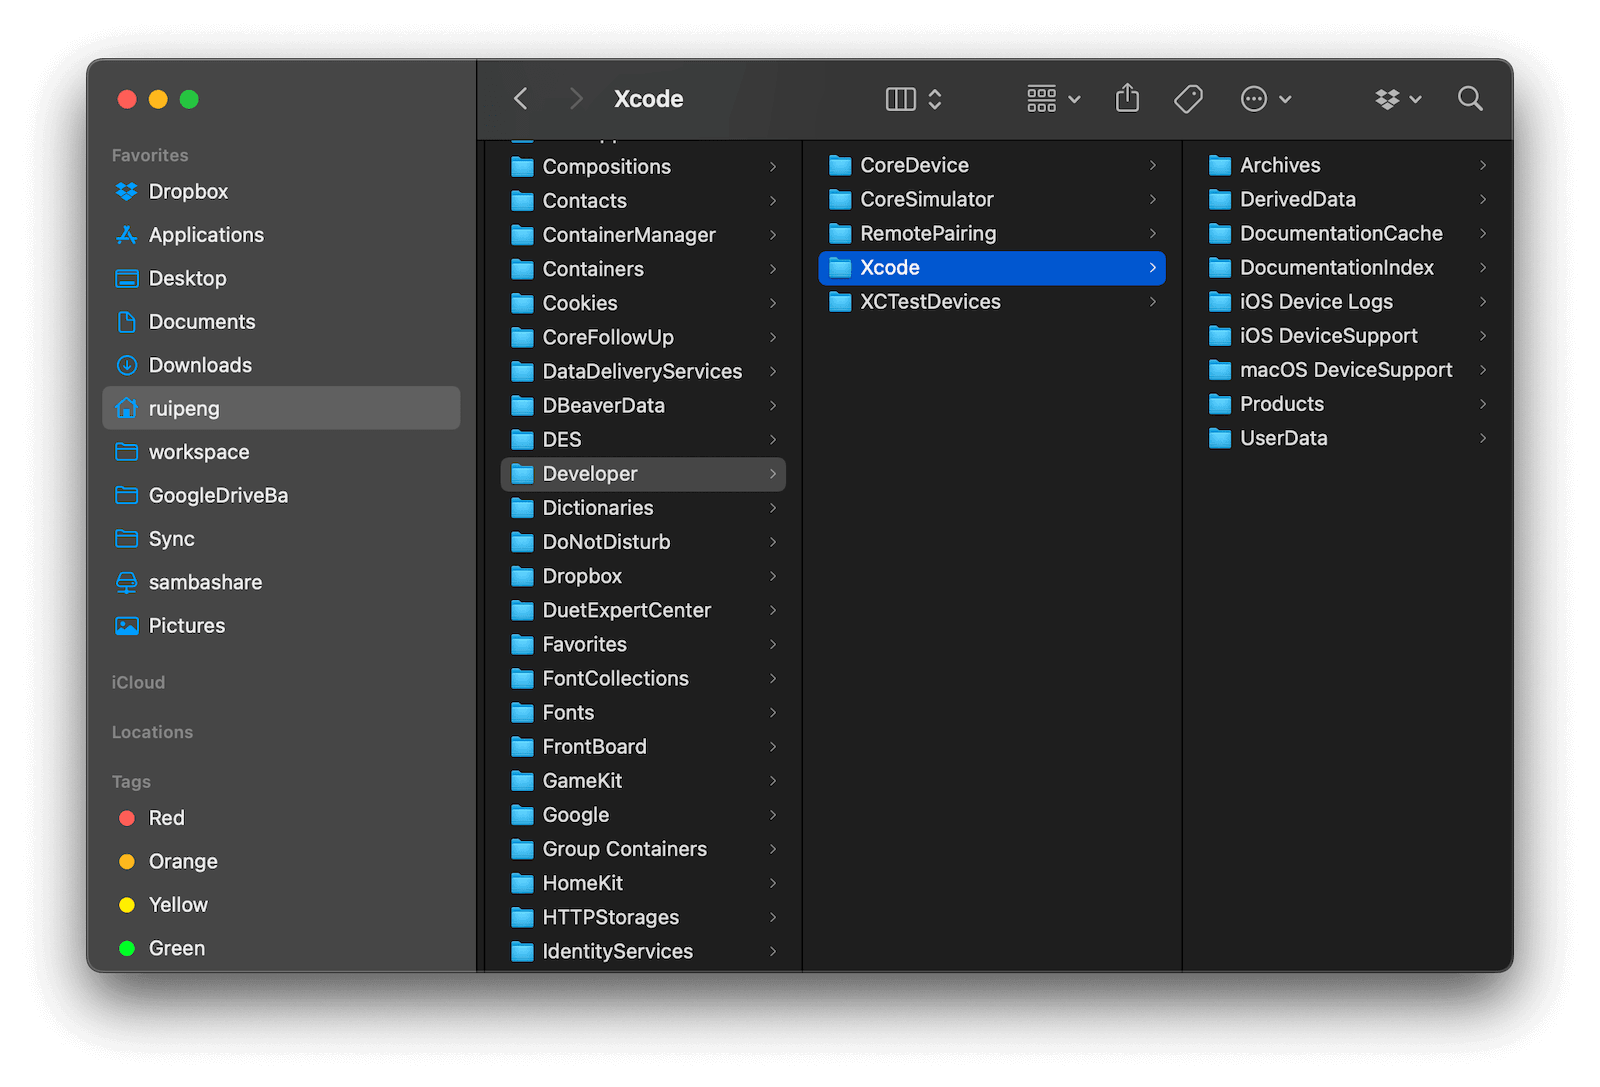Open the ellipsis action menu
The height and width of the screenshot is (1087, 1600).
[x=1265, y=98]
